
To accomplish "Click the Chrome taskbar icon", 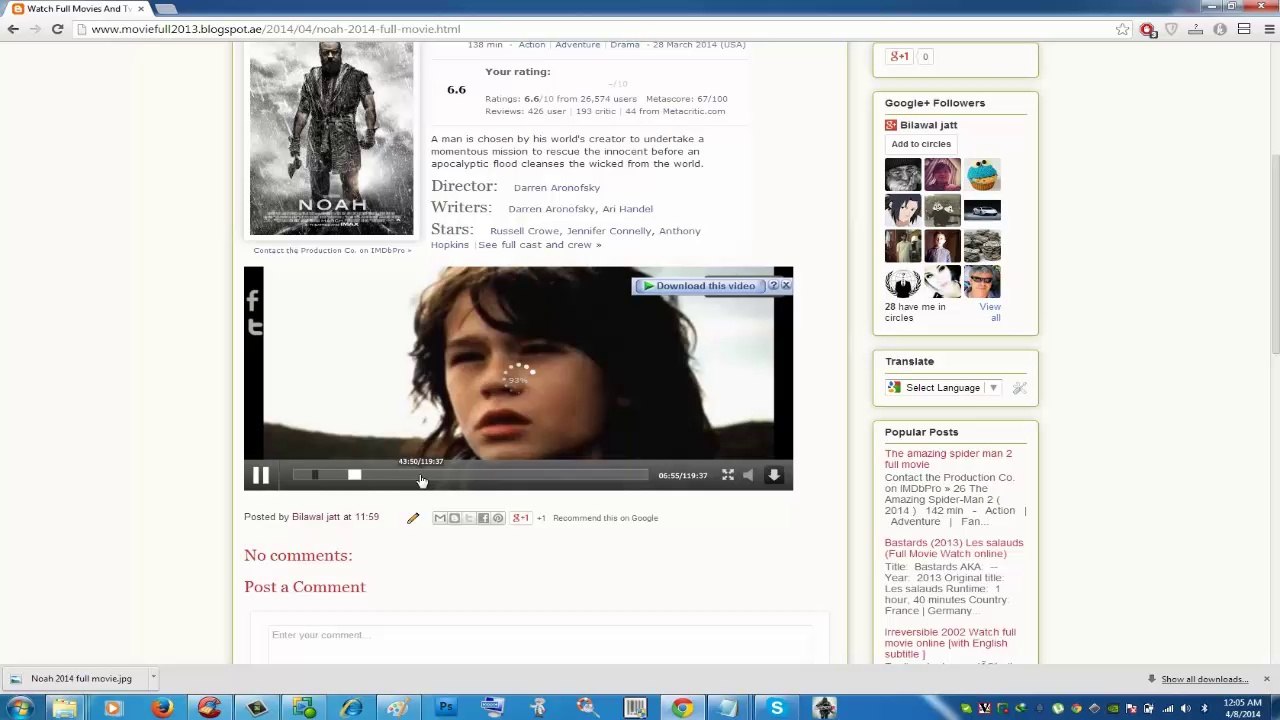I will click(x=682, y=709).
